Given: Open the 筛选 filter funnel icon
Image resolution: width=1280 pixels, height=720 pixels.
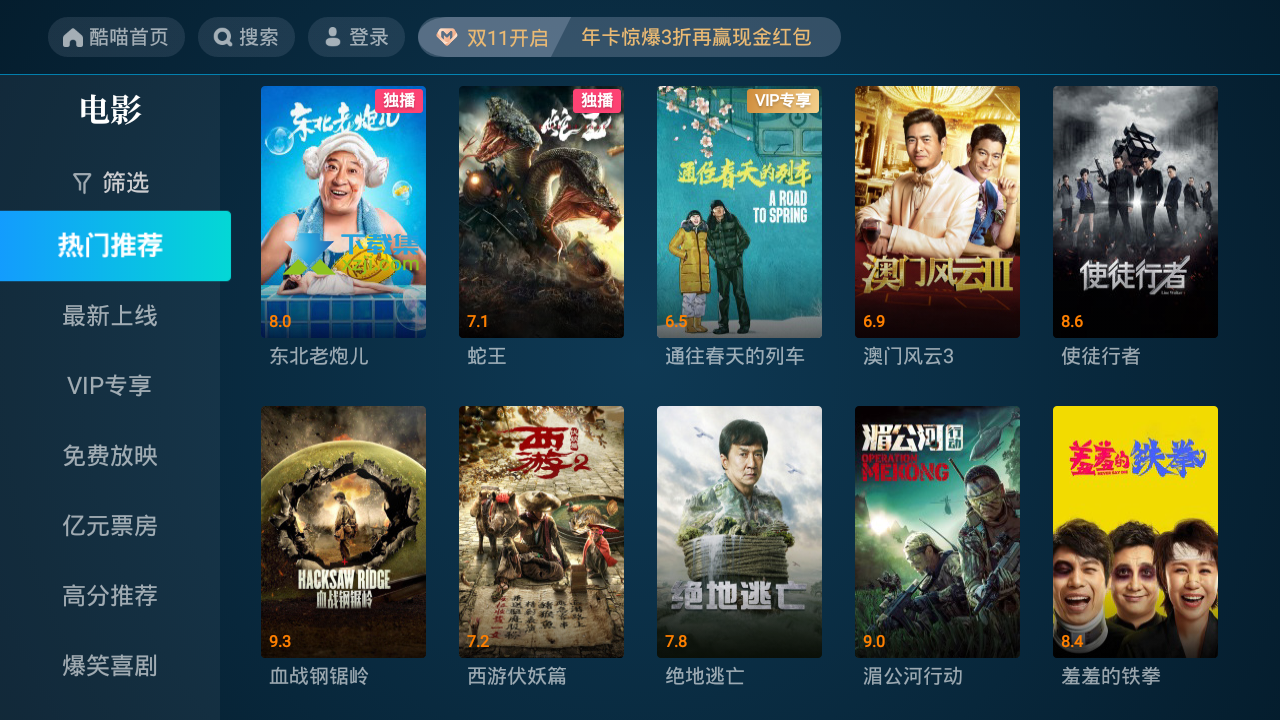Looking at the screenshot, I should click(x=82, y=182).
